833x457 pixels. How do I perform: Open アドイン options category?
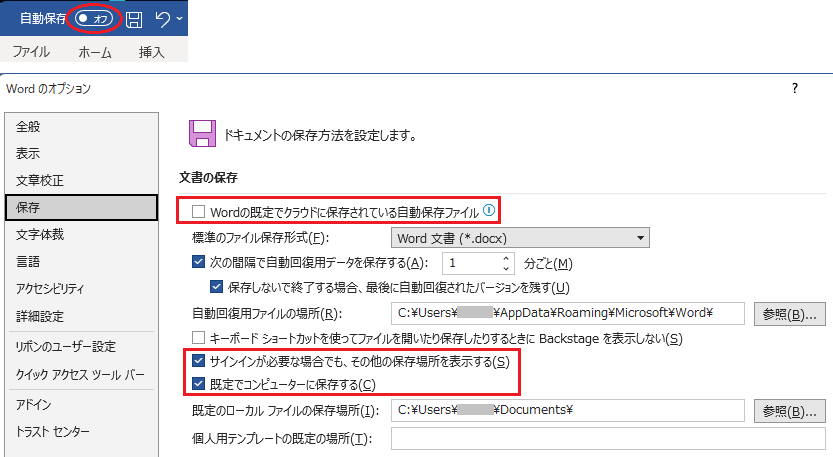pos(81,404)
